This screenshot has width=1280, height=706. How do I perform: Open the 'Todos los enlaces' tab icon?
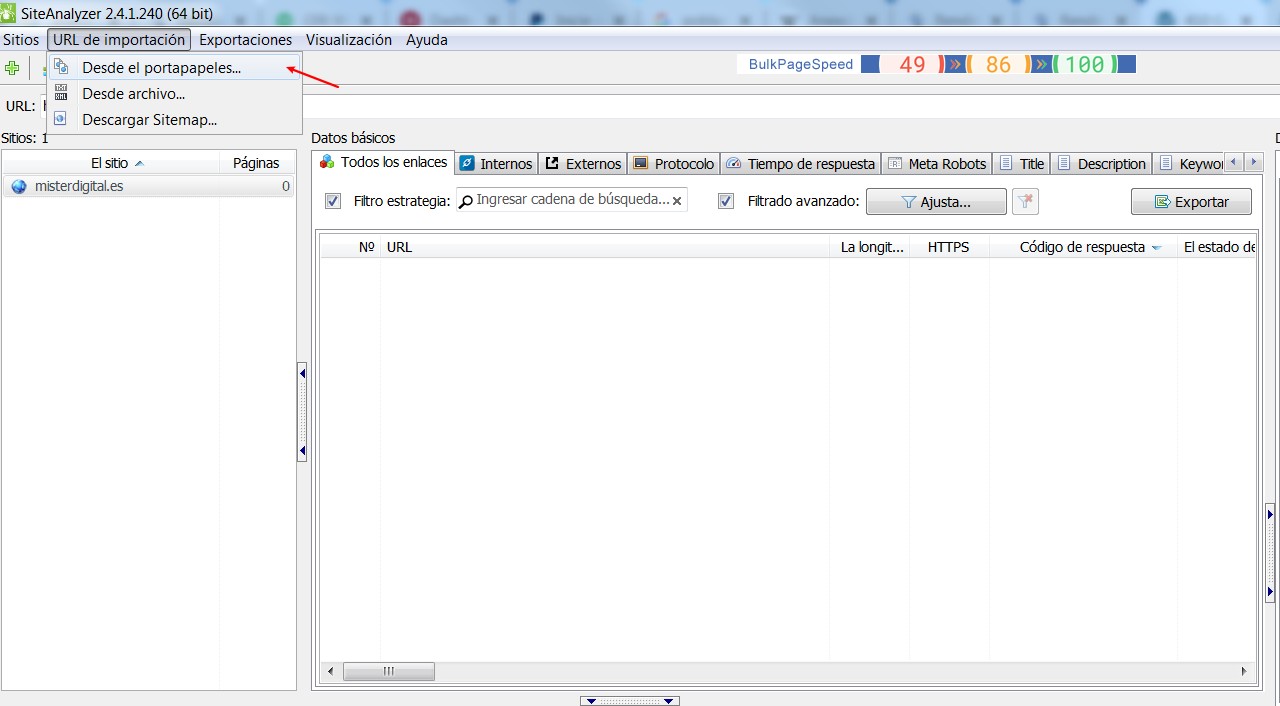pos(327,161)
